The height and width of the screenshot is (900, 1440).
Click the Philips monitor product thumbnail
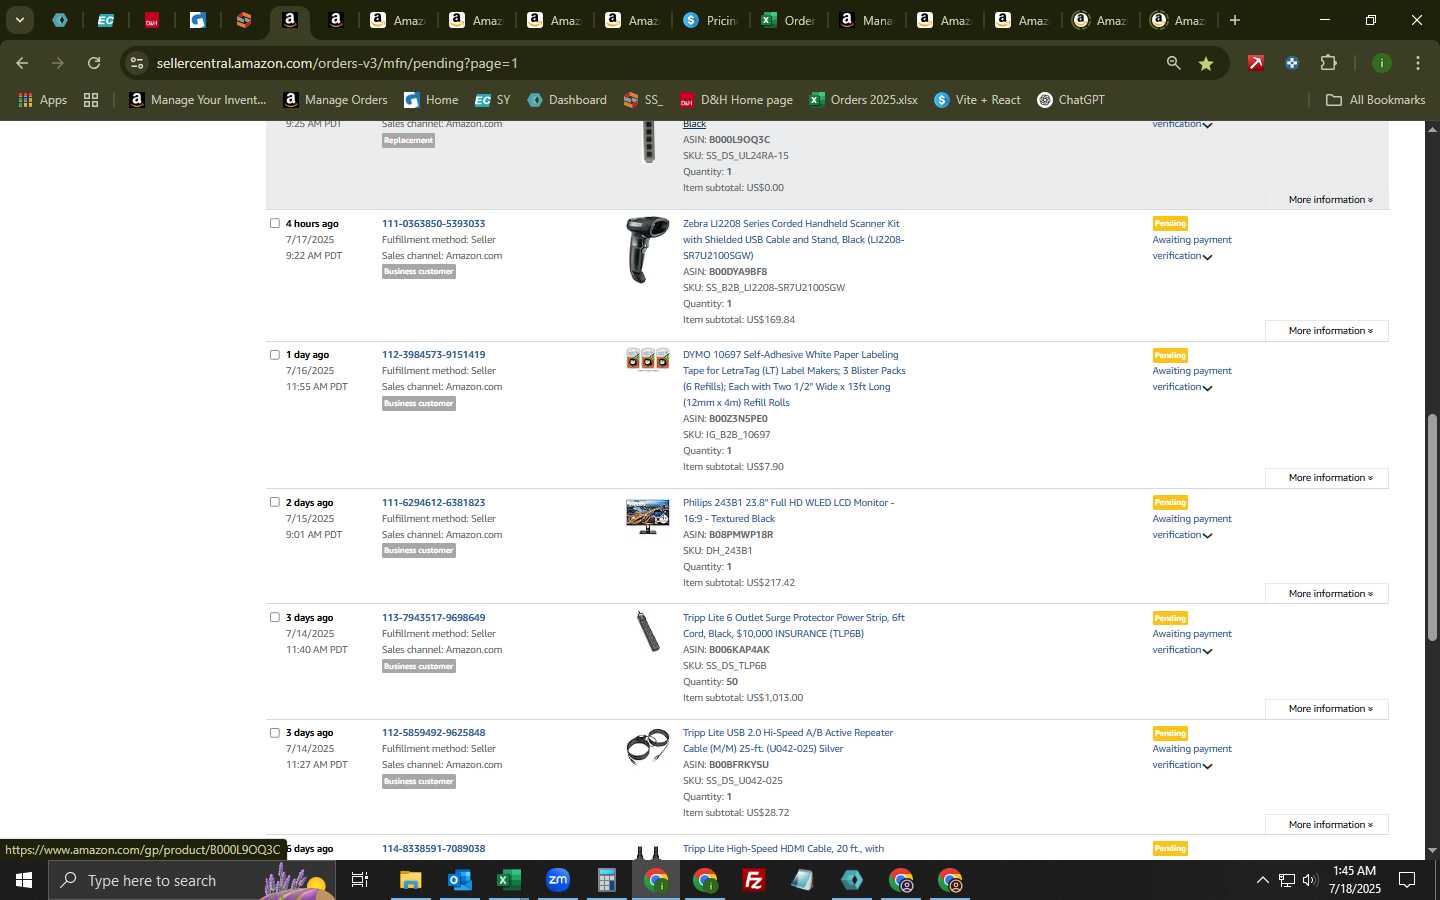coord(648,516)
